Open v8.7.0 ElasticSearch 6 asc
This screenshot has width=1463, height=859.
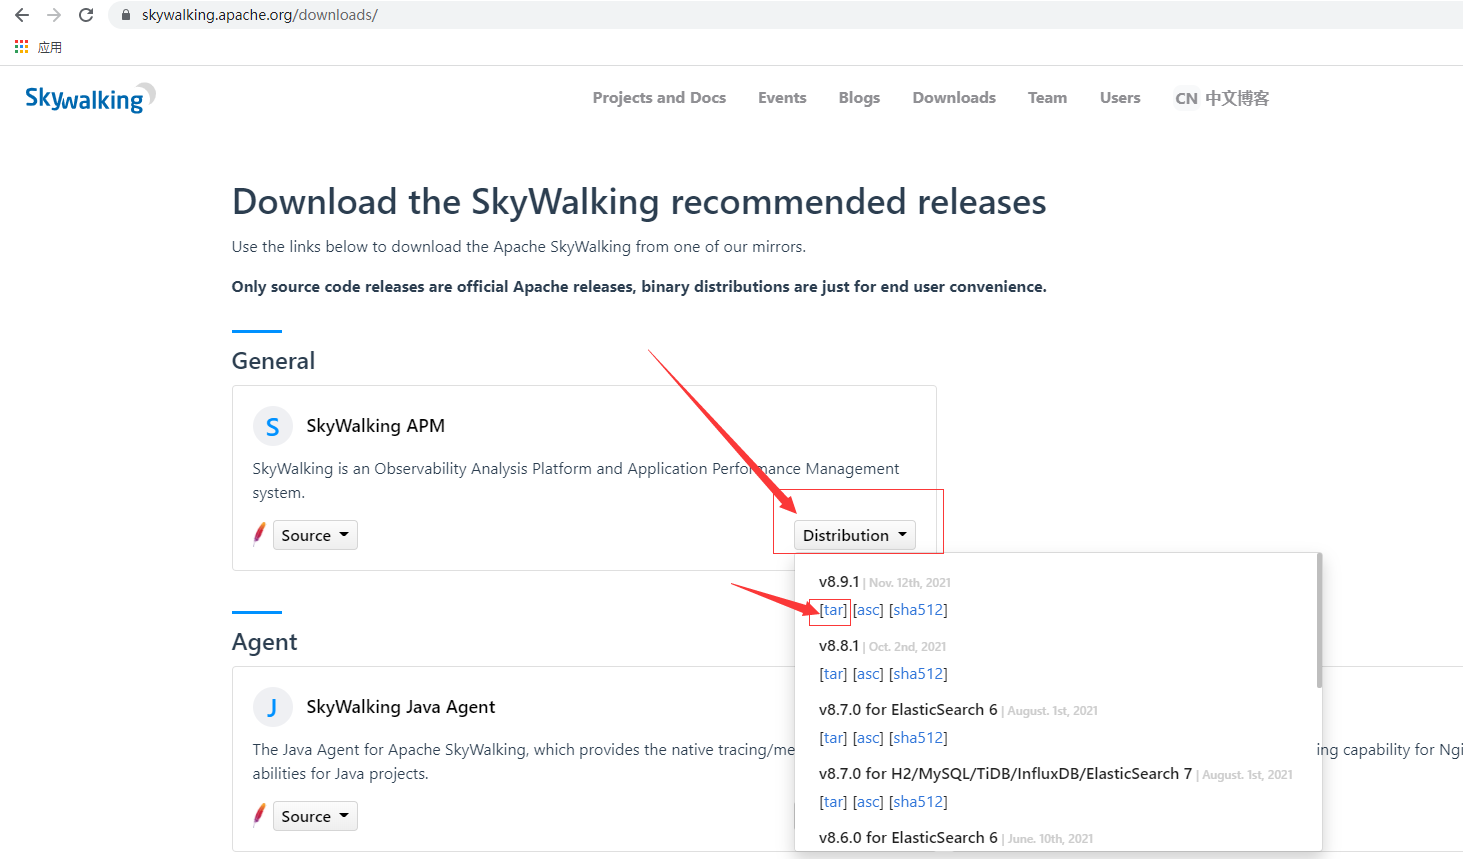point(868,738)
